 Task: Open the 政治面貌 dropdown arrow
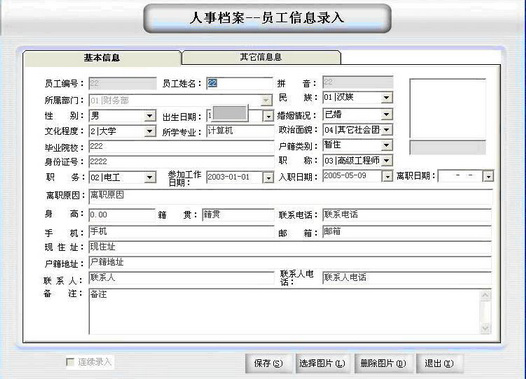[386, 130]
